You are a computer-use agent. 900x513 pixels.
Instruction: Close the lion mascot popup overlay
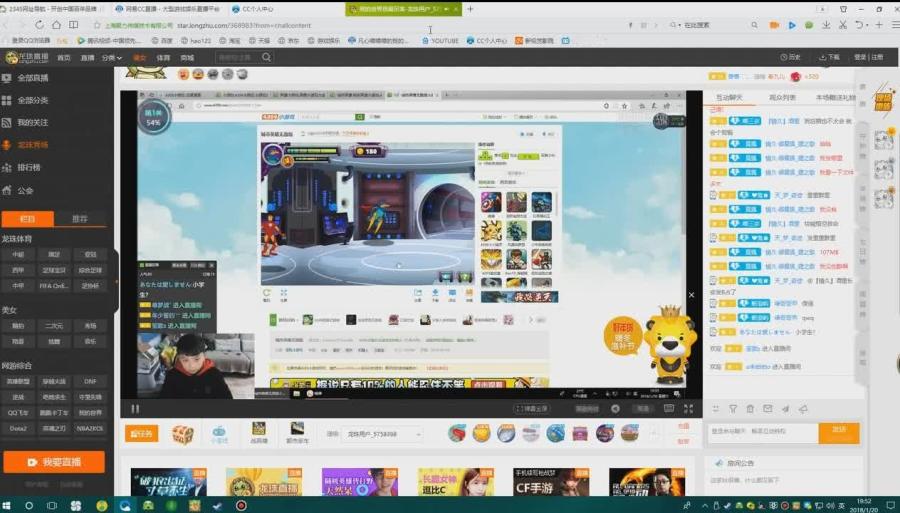tap(691, 295)
